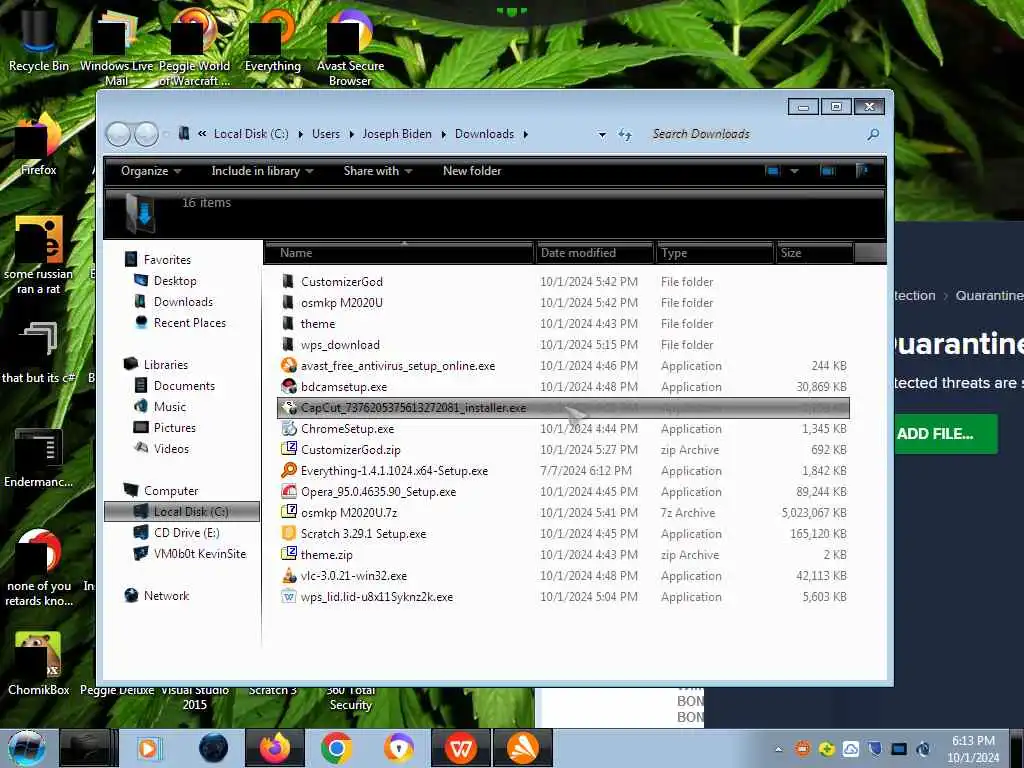
Task: Click the Explorer forward navigation button
Action: tap(146, 135)
